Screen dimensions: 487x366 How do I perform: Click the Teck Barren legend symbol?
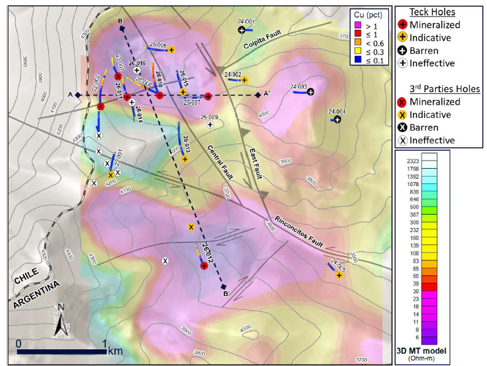[403, 51]
